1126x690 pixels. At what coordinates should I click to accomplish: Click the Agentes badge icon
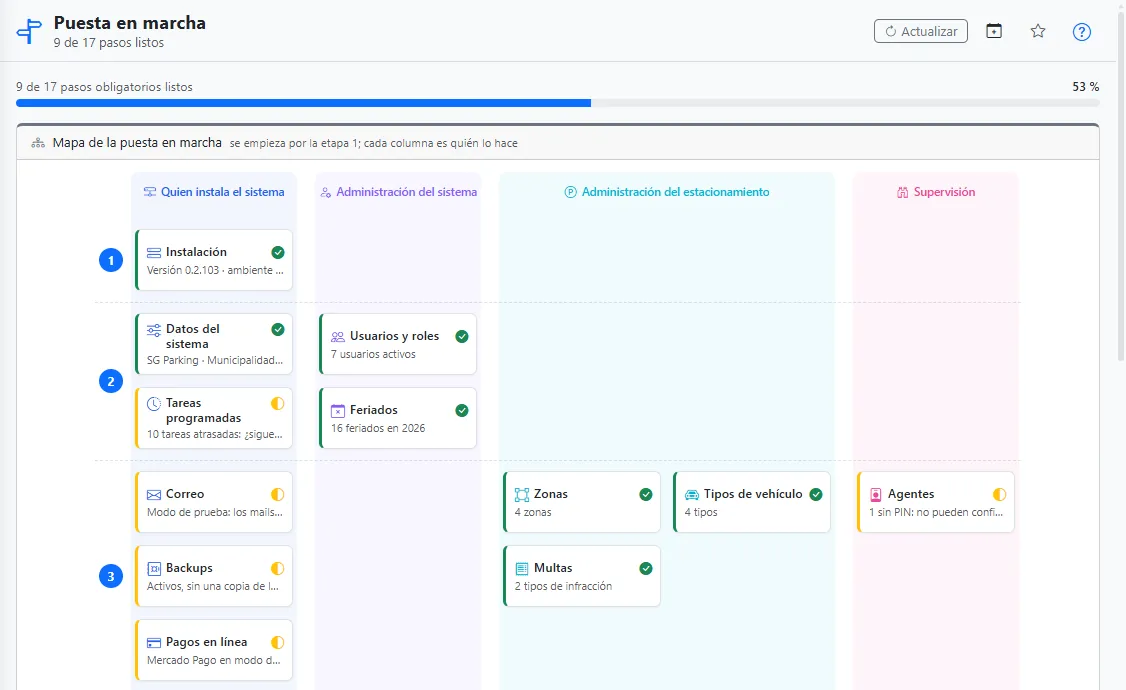point(875,495)
